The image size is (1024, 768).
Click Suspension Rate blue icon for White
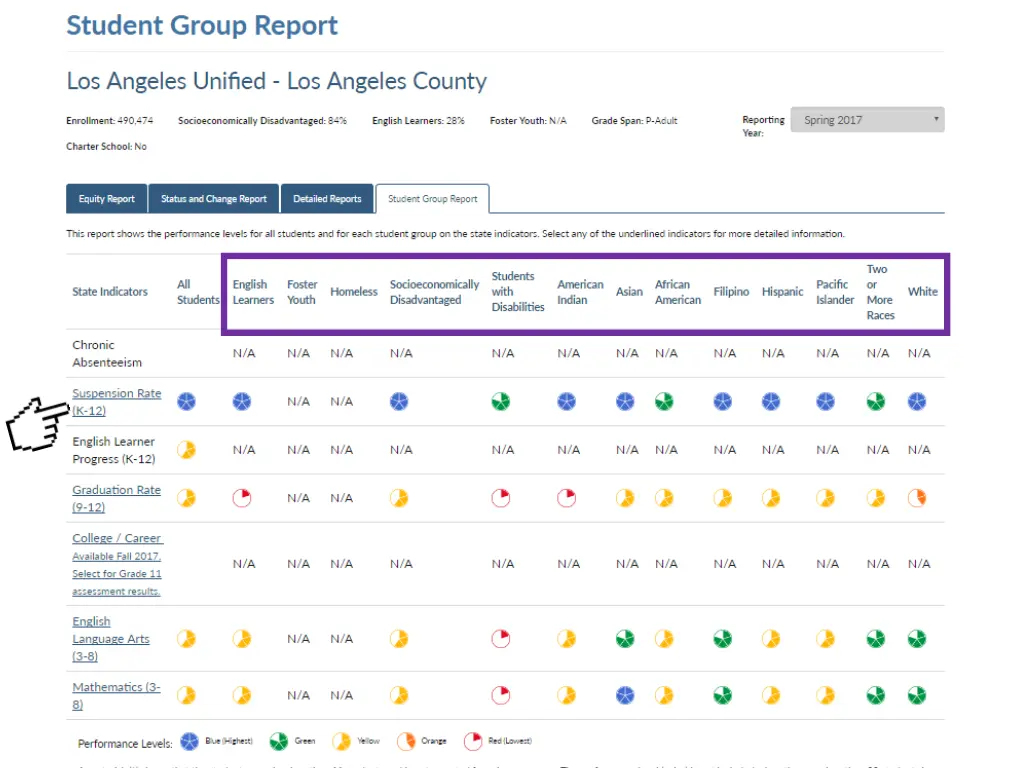[917, 401]
